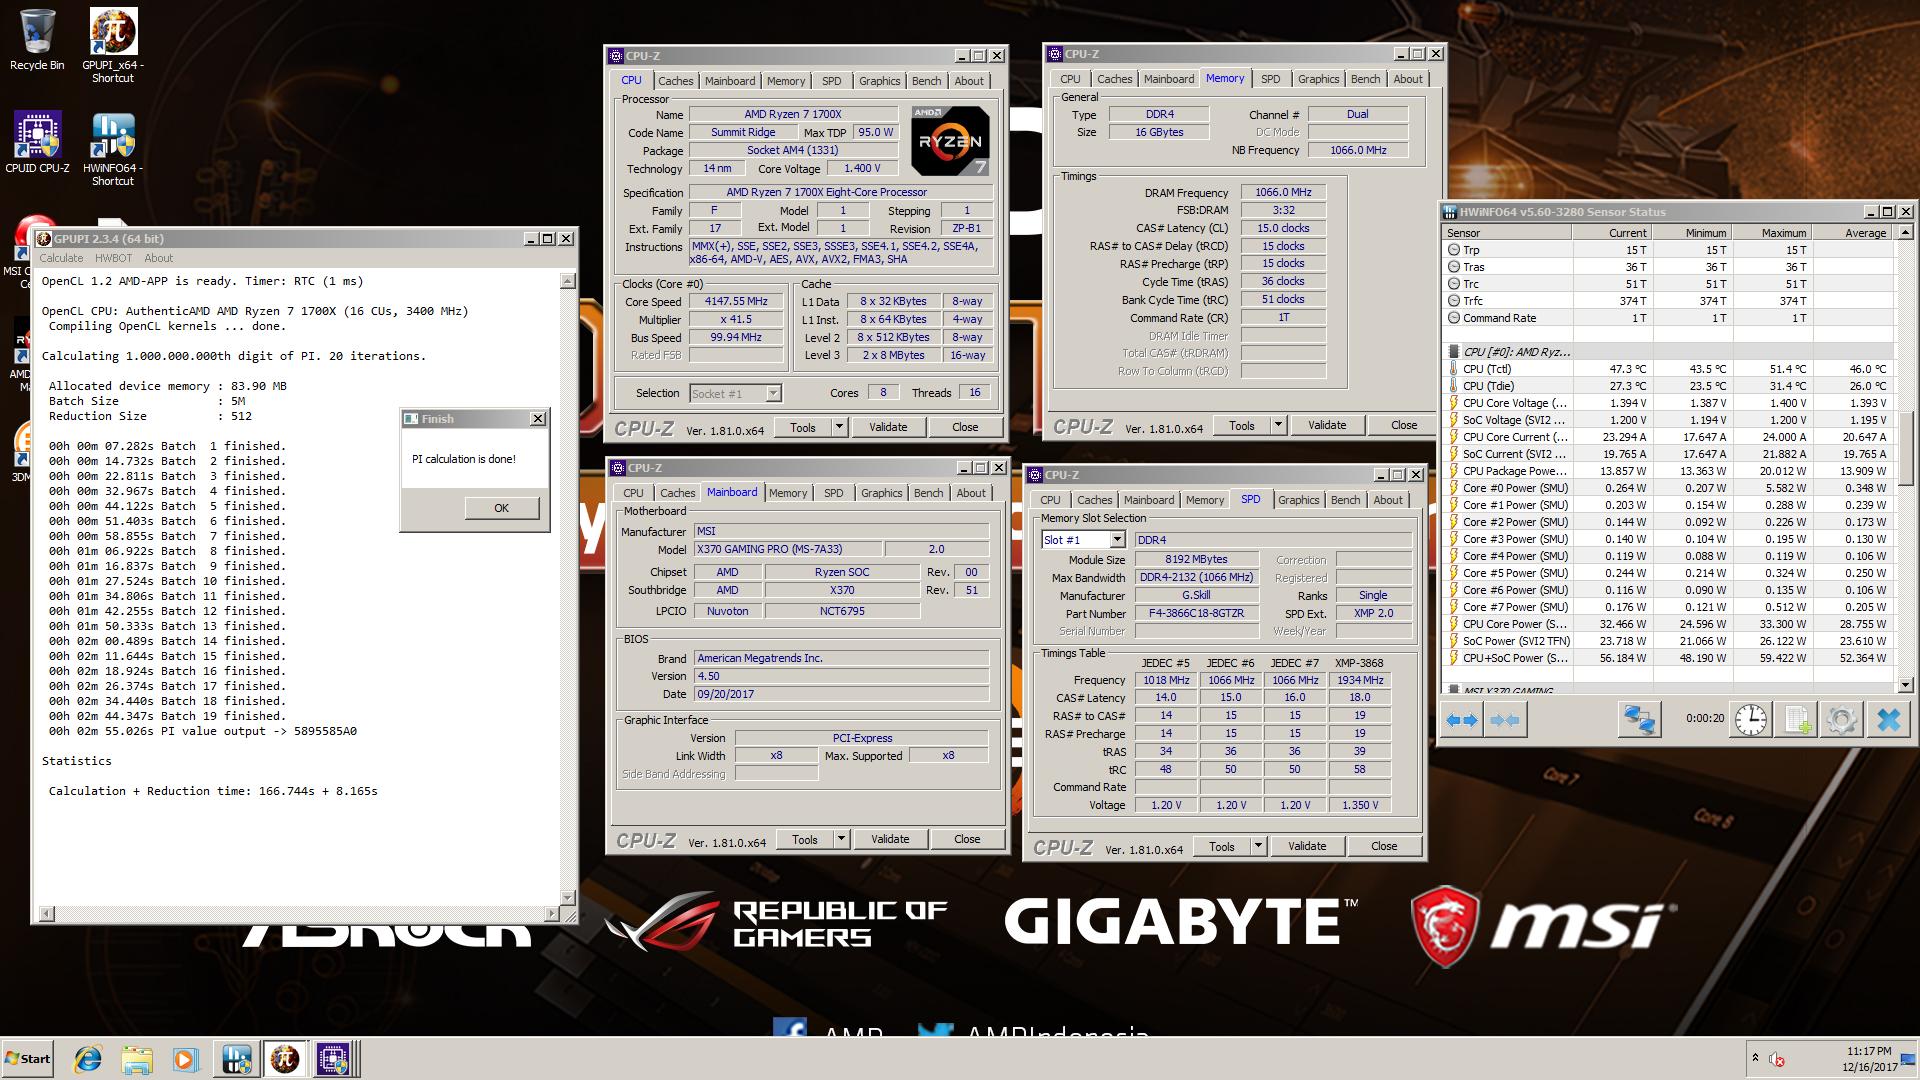Click HWiNFO64 collapse arrows icon in toolbar
Image resolution: width=1920 pixels, height=1080 pixels.
click(1505, 720)
